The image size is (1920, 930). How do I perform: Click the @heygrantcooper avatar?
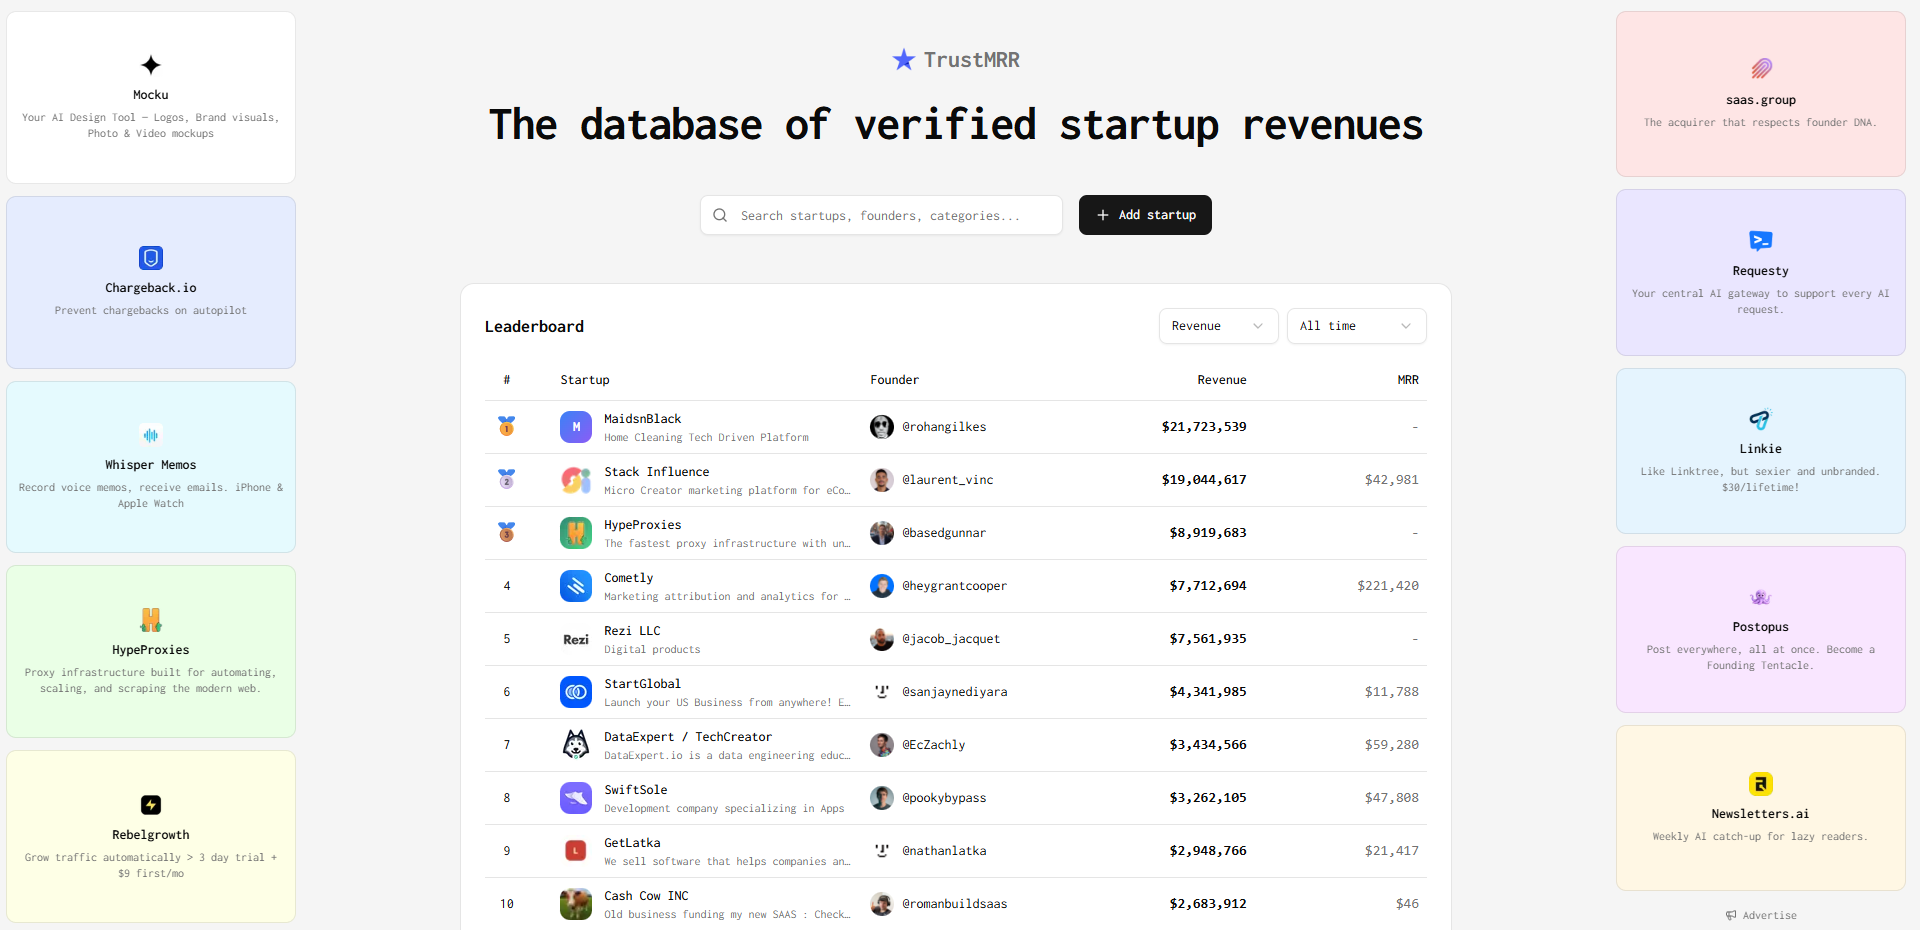(882, 586)
